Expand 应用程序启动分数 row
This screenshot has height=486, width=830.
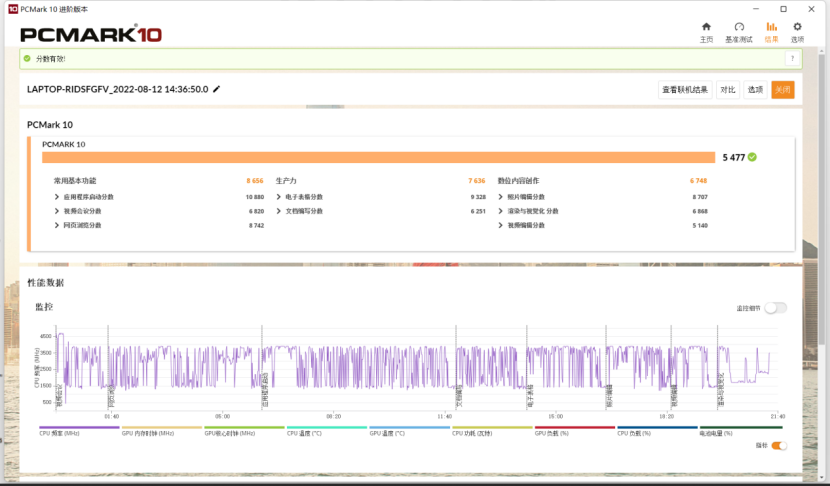57,197
